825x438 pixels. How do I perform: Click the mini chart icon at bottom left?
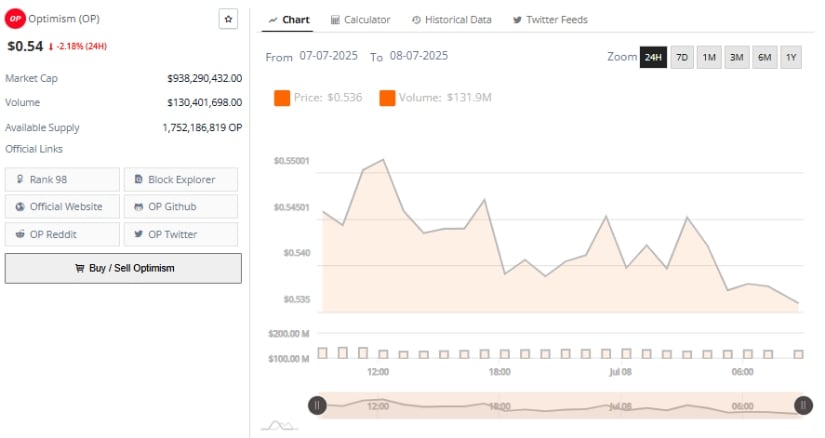coord(279,425)
